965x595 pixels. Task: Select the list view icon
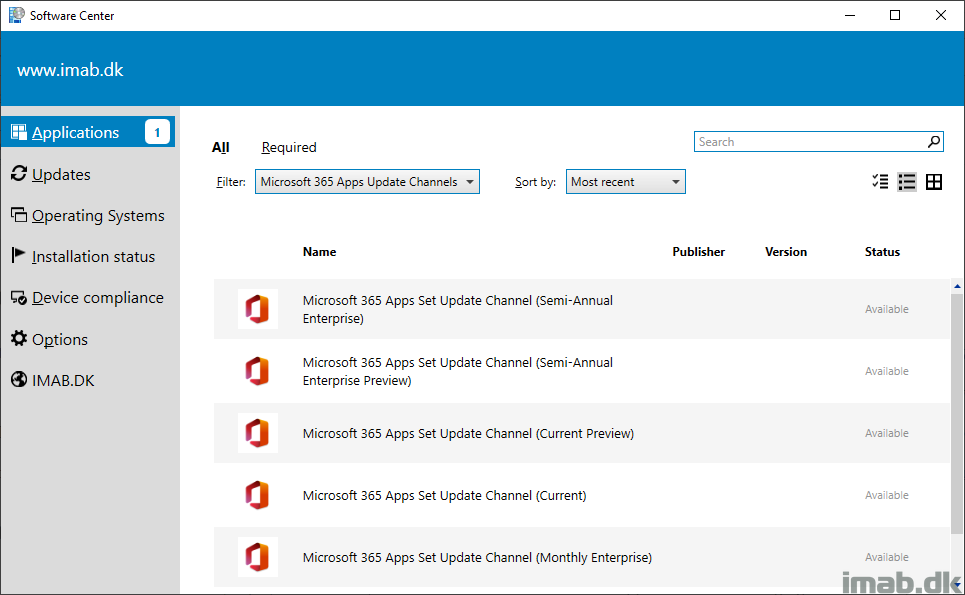(x=907, y=182)
